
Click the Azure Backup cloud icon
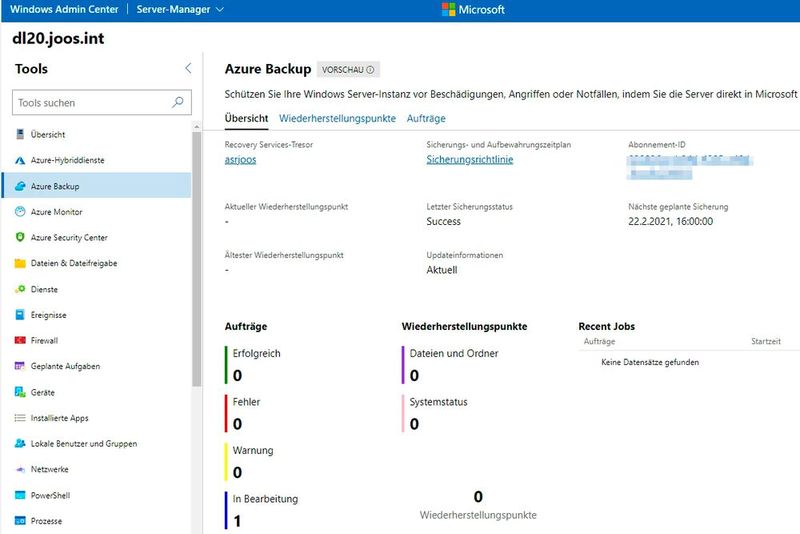20,186
